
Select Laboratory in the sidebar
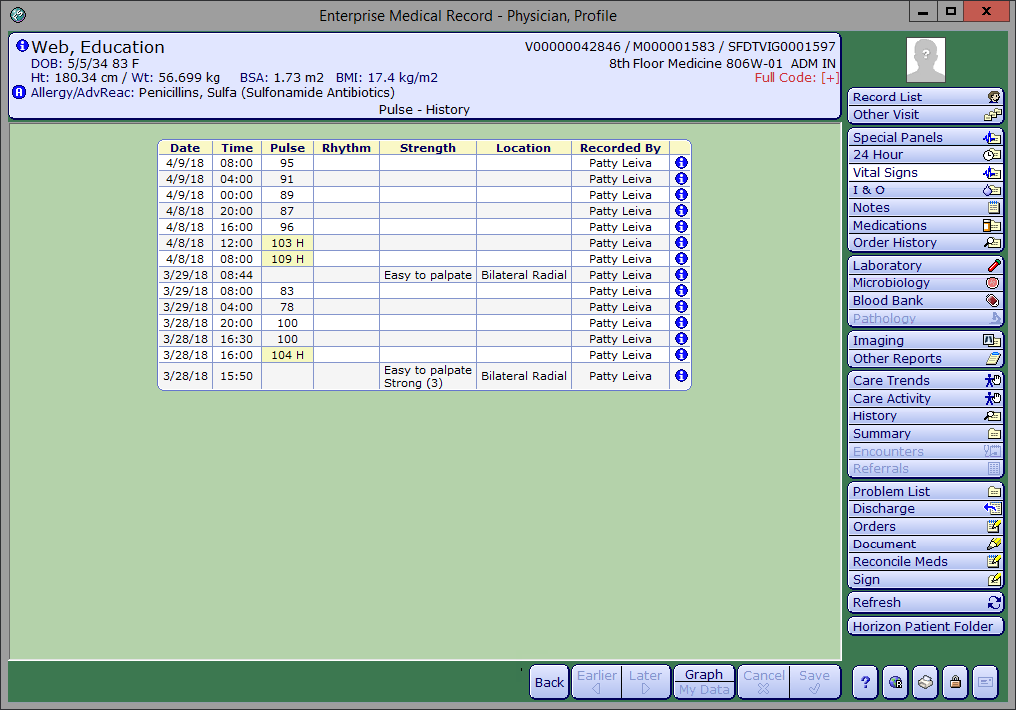(x=925, y=264)
